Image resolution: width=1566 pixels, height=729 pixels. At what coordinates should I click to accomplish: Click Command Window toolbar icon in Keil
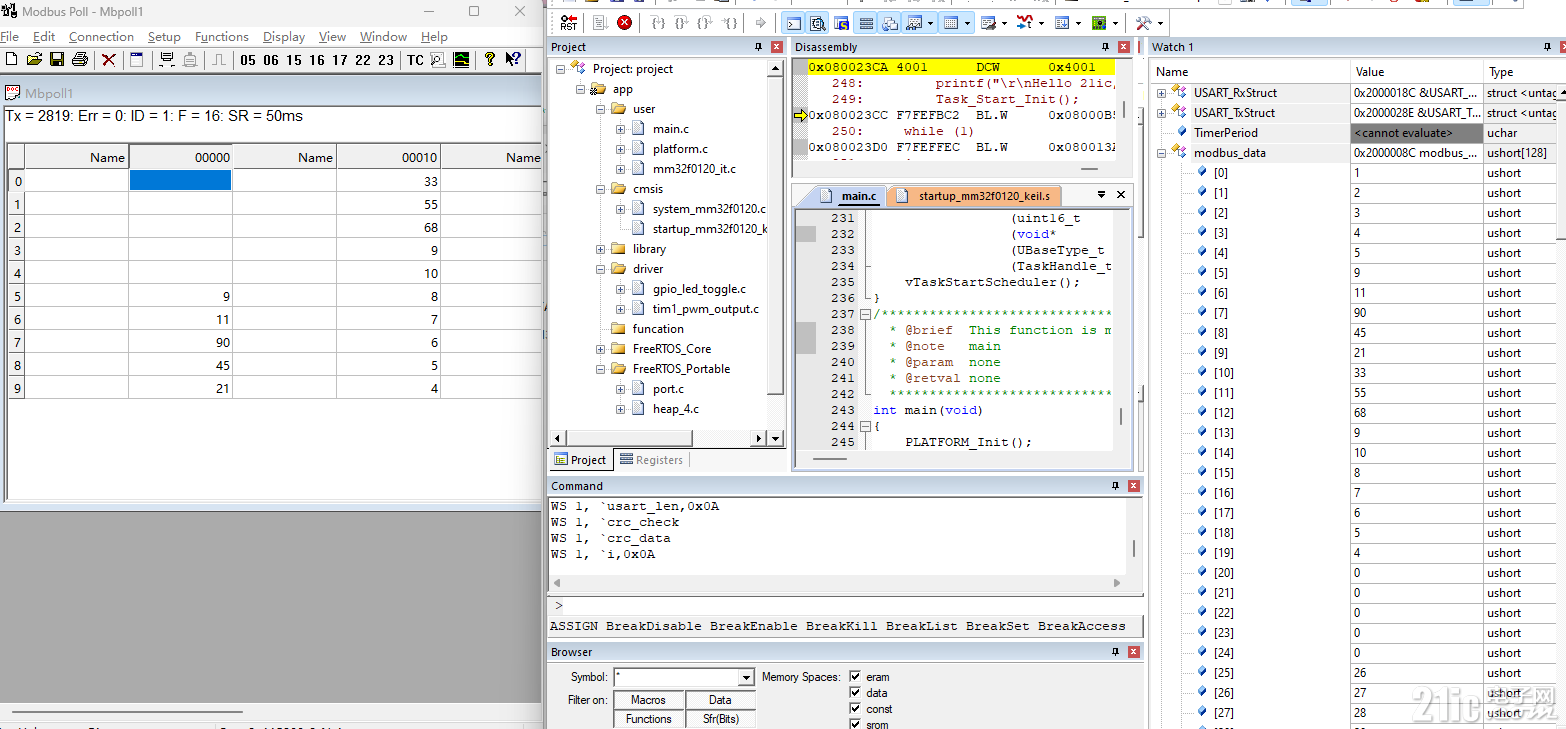pyautogui.click(x=793, y=23)
